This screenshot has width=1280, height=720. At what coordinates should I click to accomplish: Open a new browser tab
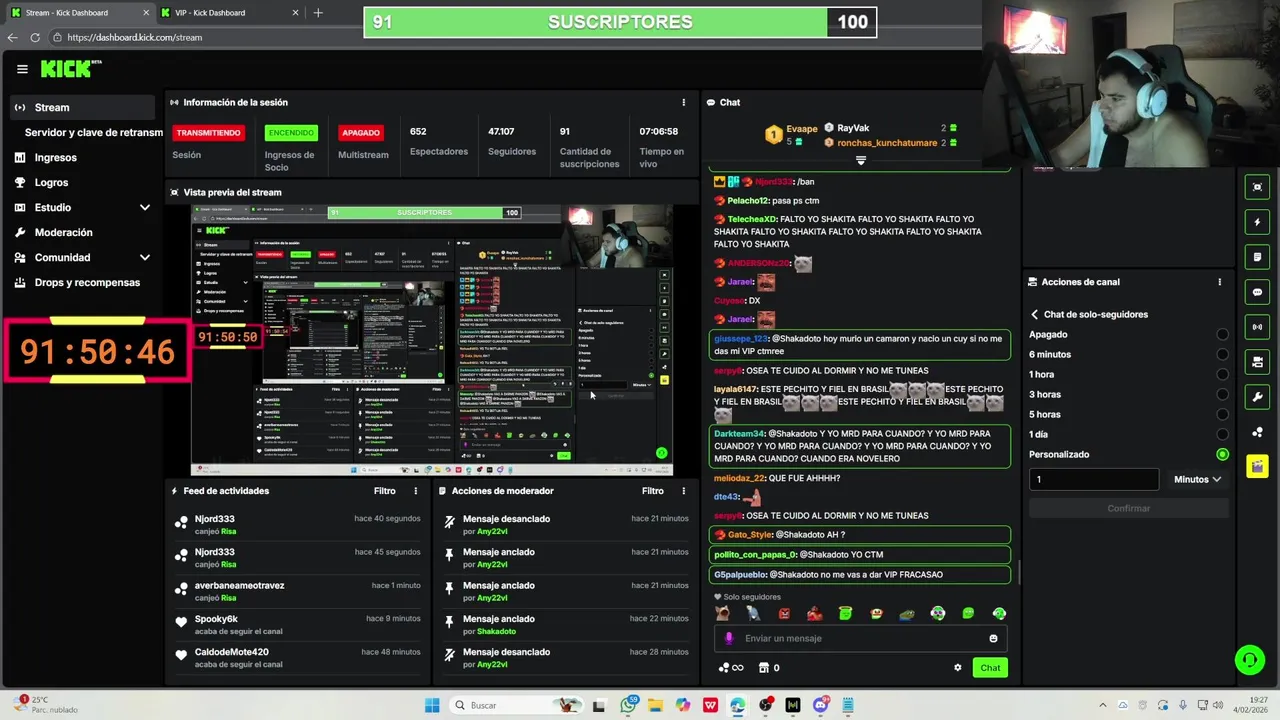318,13
